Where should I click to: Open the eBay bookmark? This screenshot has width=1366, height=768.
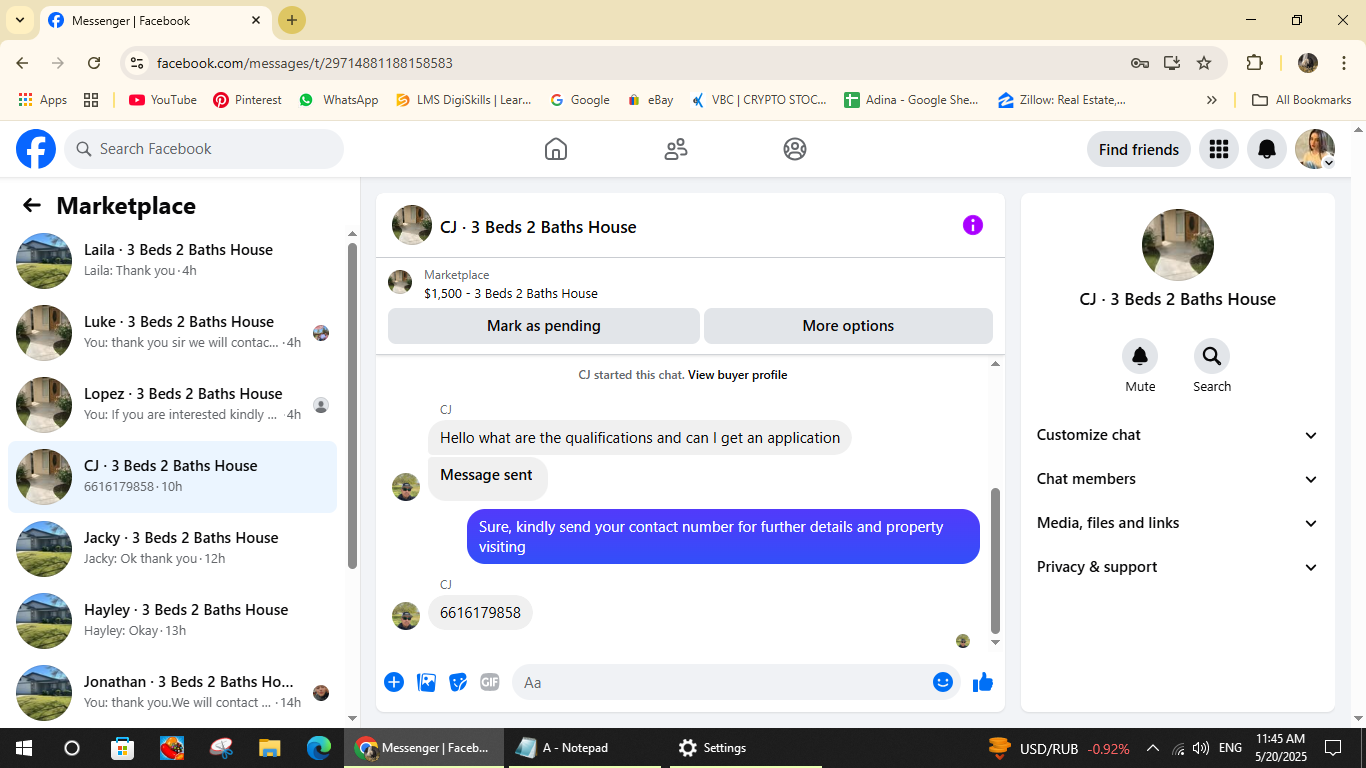pyautogui.click(x=649, y=100)
